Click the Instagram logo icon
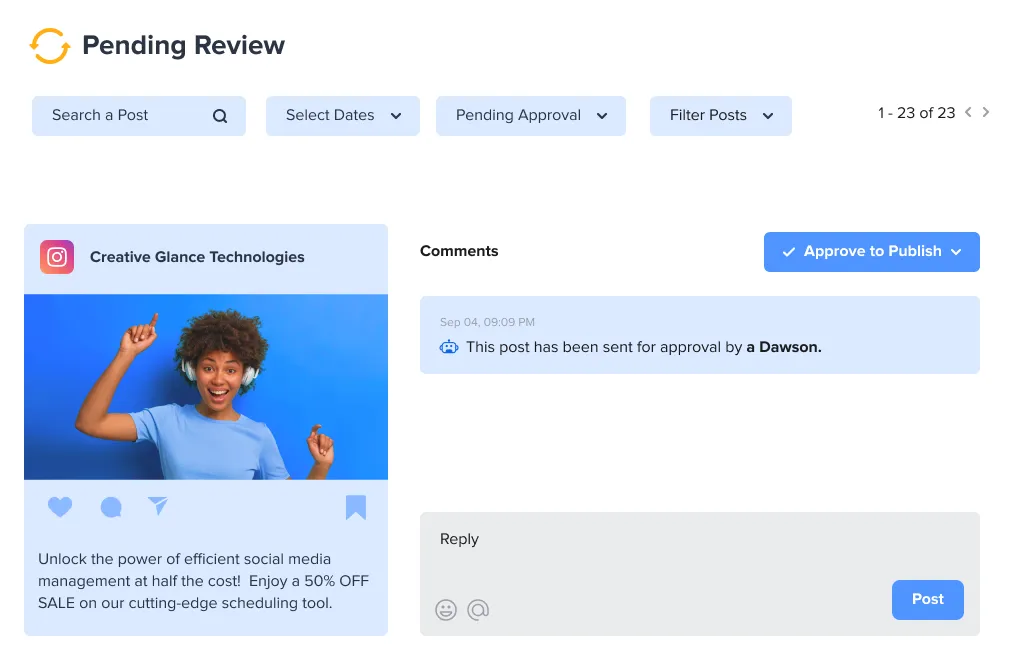The height and width of the screenshot is (660, 1012). tap(57, 257)
